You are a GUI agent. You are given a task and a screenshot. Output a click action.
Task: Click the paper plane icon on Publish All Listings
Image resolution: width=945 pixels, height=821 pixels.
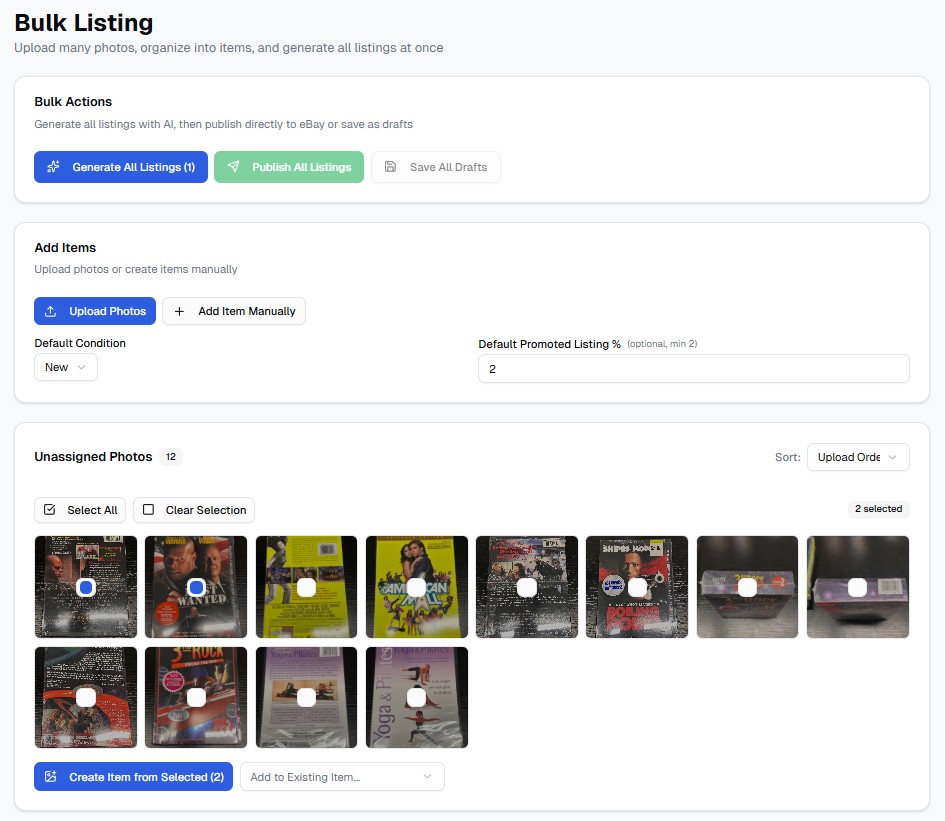click(234, 167)
